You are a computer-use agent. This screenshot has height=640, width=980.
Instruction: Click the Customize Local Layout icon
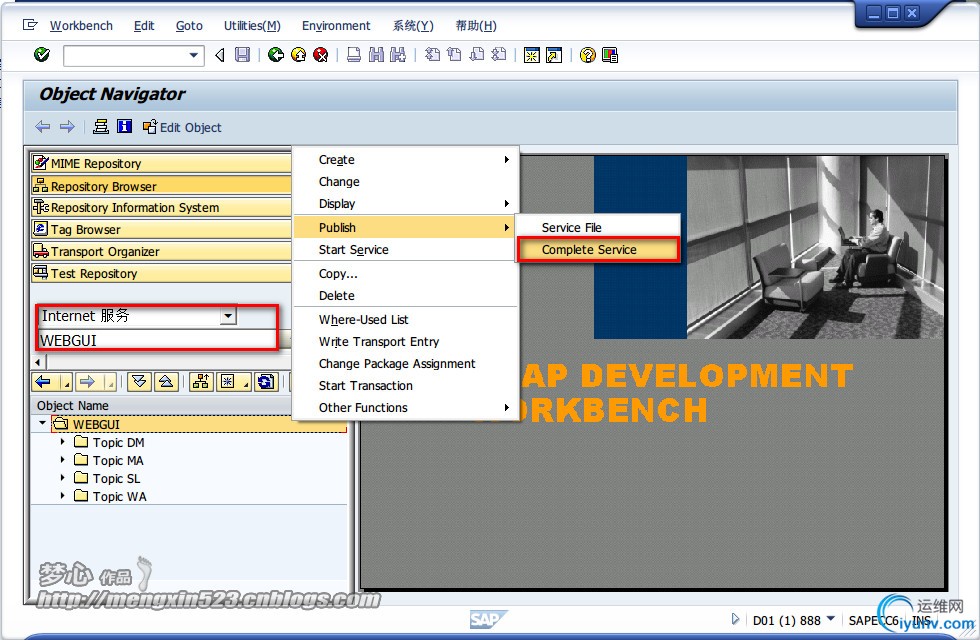(x=610, y=55)
